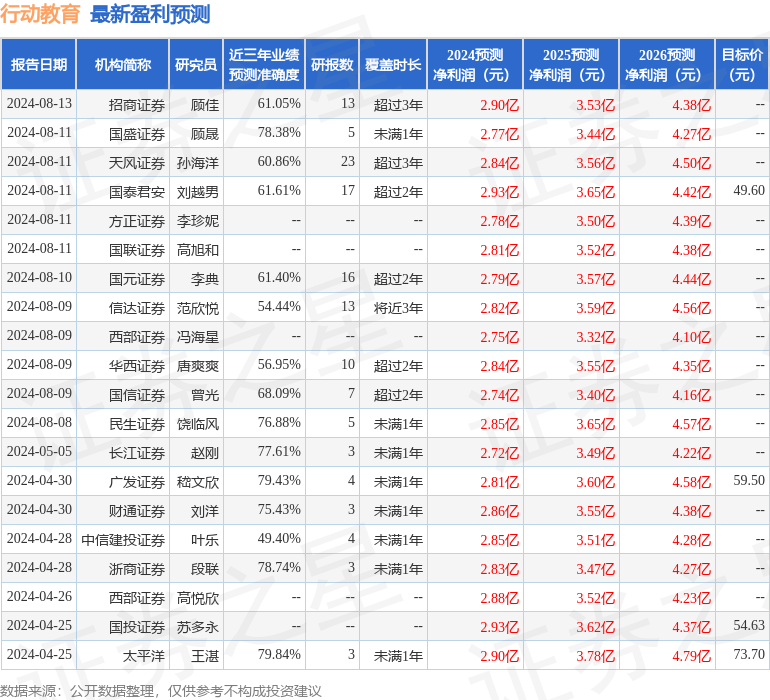Select the 2024-05-05 report date cell
The height and width of the screenshot is (700, 770).
39,453
